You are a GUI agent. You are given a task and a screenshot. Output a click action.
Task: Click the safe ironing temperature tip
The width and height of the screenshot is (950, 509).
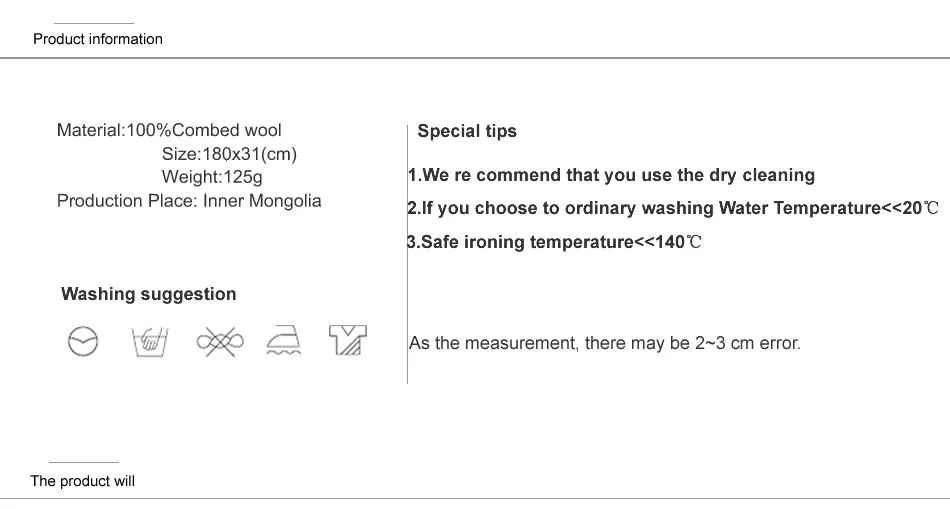(x=554, y=242)
